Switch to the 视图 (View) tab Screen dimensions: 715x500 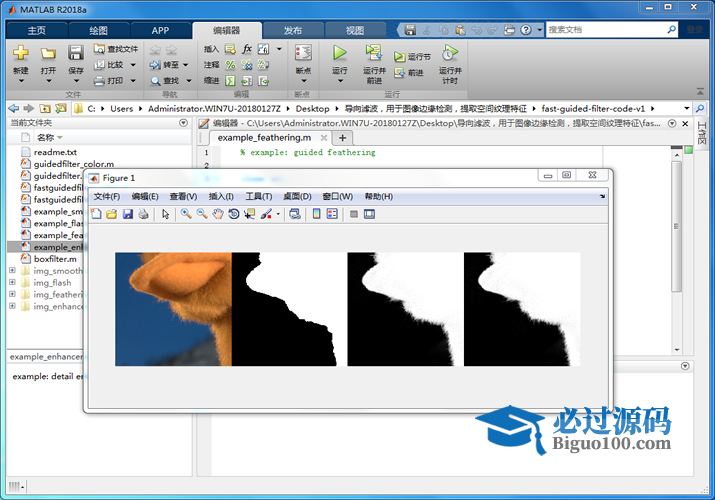point(355,31)
